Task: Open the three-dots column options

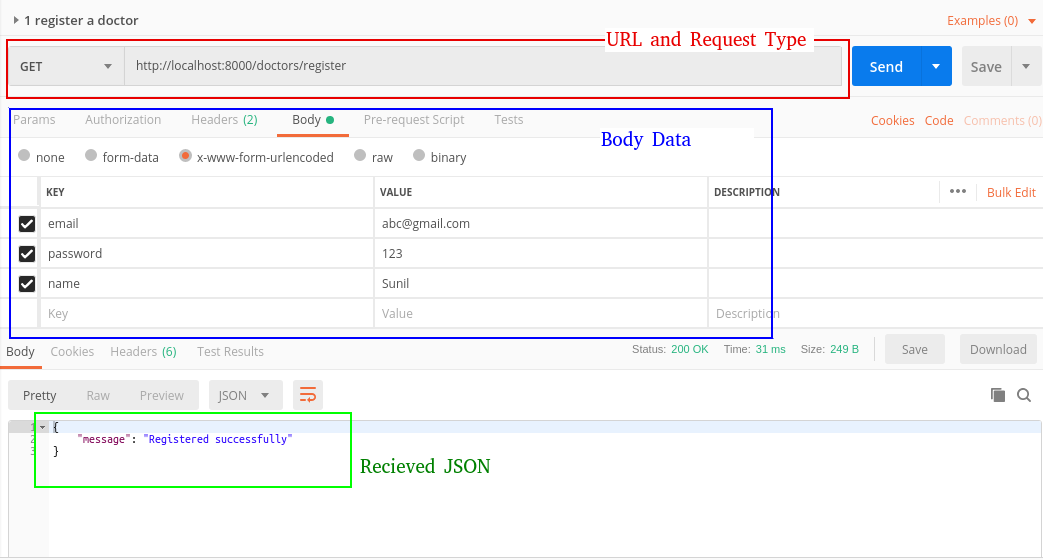Action: coord(958,192)
